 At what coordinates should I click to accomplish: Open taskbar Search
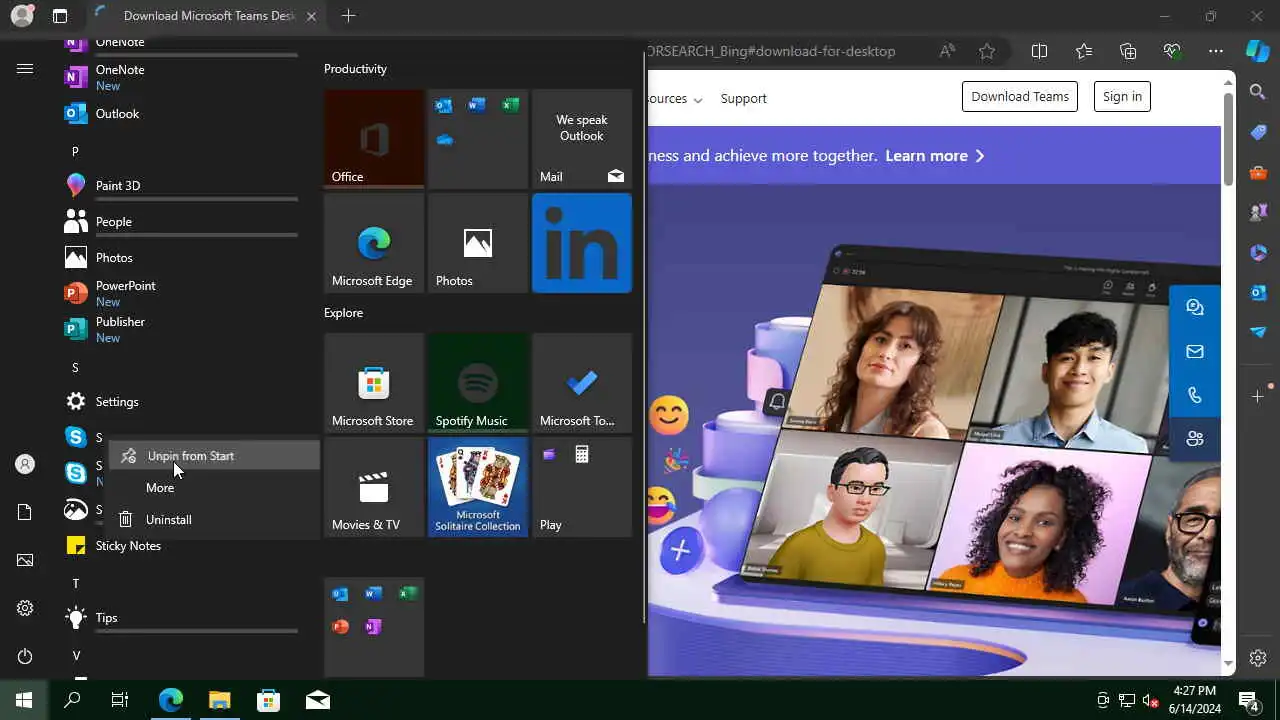click(72, 700)
